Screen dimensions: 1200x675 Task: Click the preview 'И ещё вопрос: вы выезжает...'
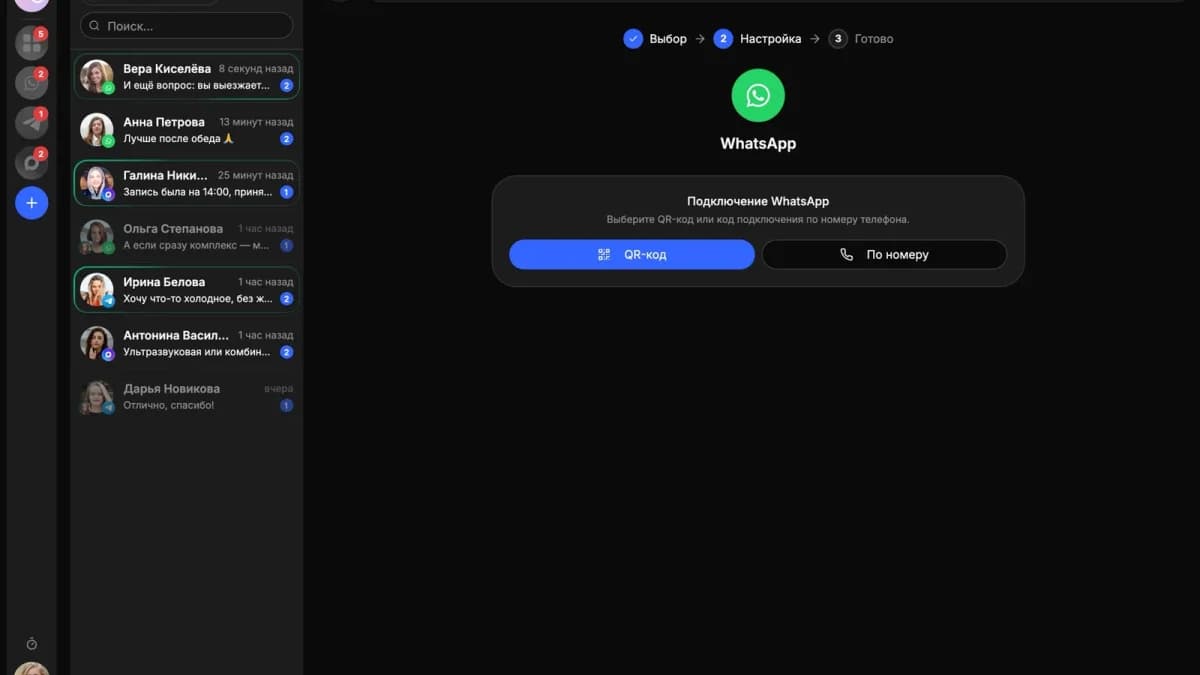click(x=197, y=86)
